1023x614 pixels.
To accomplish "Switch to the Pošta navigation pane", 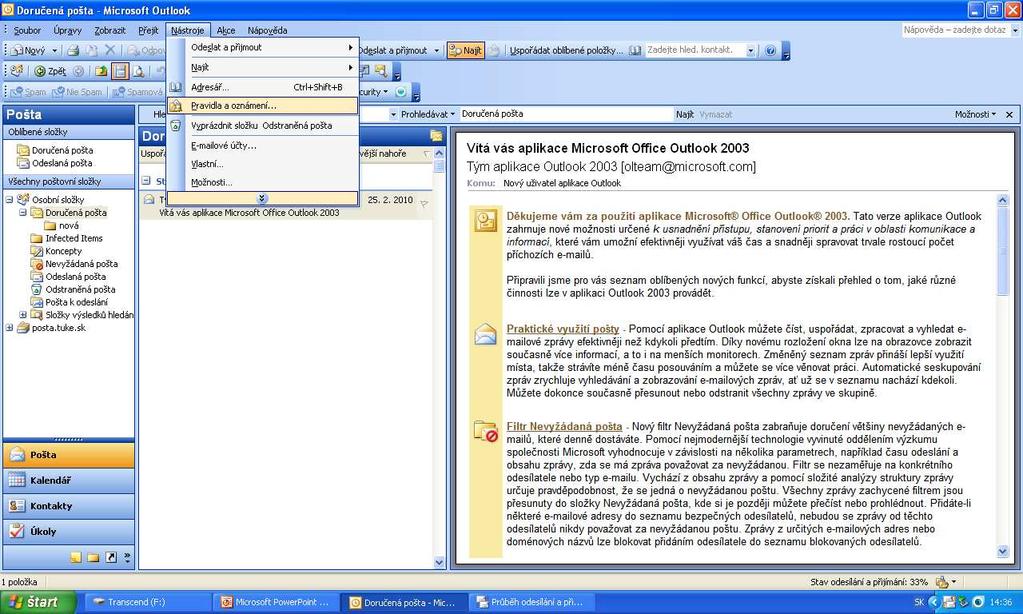I will point(69,455).
